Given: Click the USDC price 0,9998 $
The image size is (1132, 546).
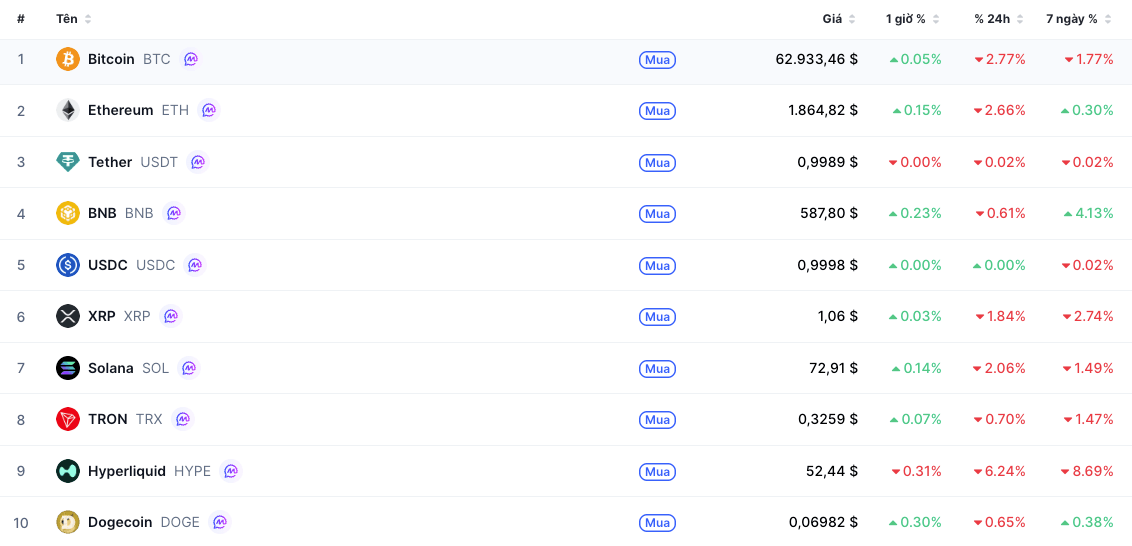Looking at the screenshot, I should coord(827,265).
